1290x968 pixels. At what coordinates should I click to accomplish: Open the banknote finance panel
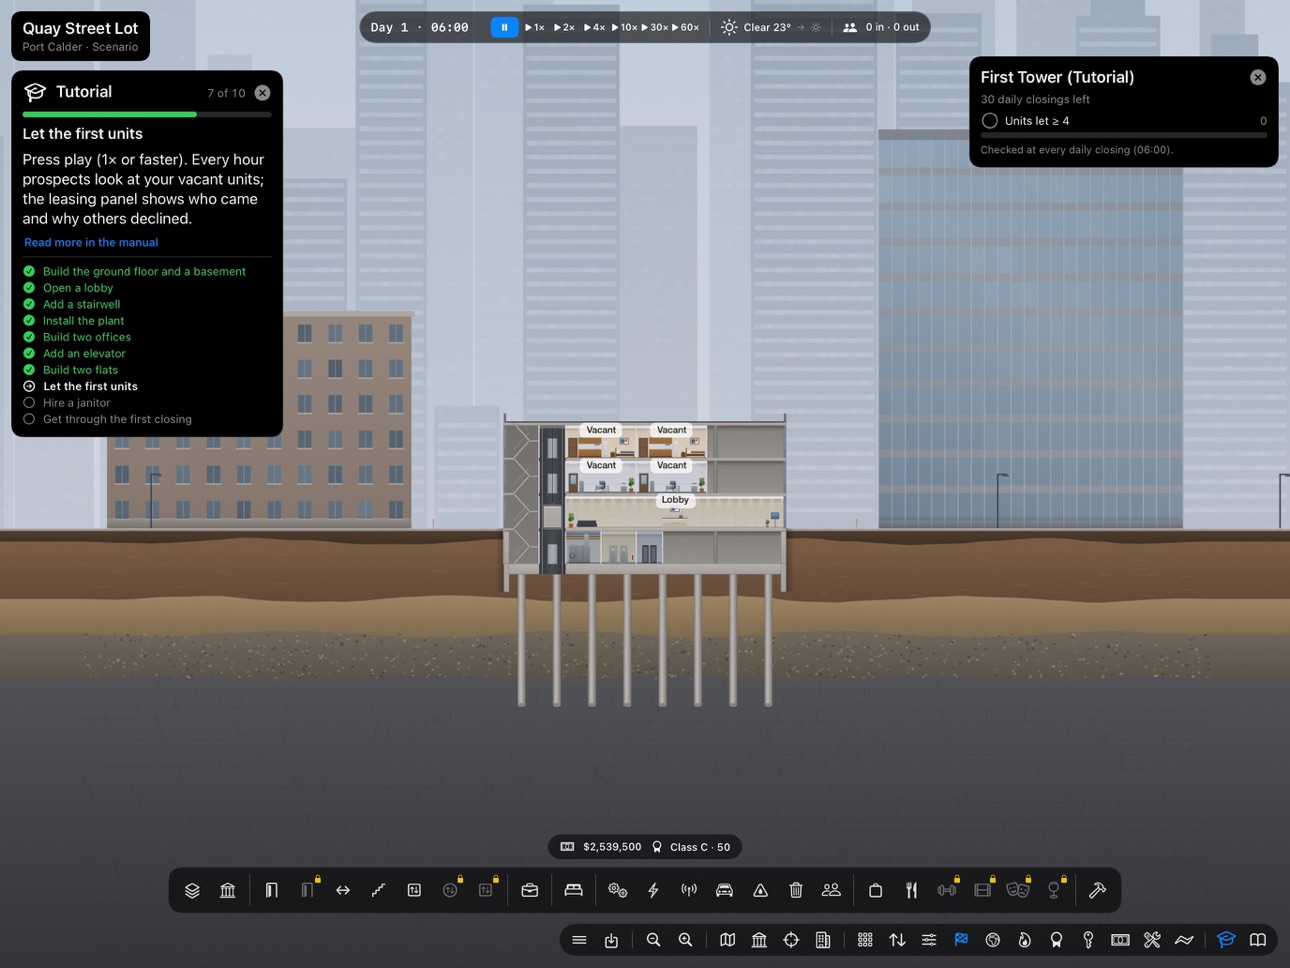1120,940
